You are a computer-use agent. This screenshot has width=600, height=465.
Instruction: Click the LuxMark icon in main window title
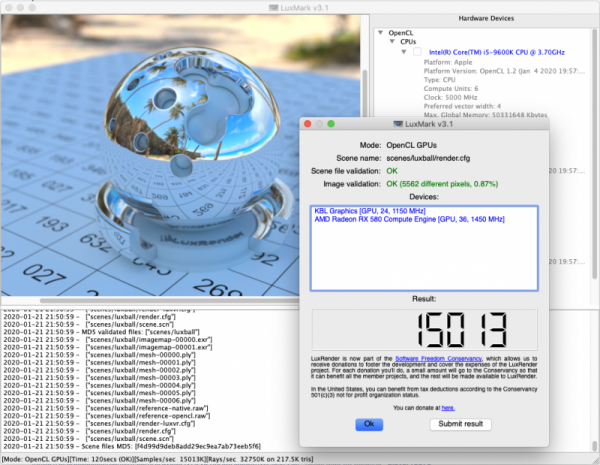pyautogui.click(x=273, y=8)
